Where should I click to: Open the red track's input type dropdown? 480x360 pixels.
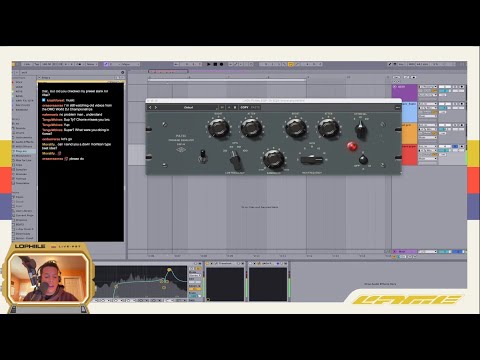point(428,146)
